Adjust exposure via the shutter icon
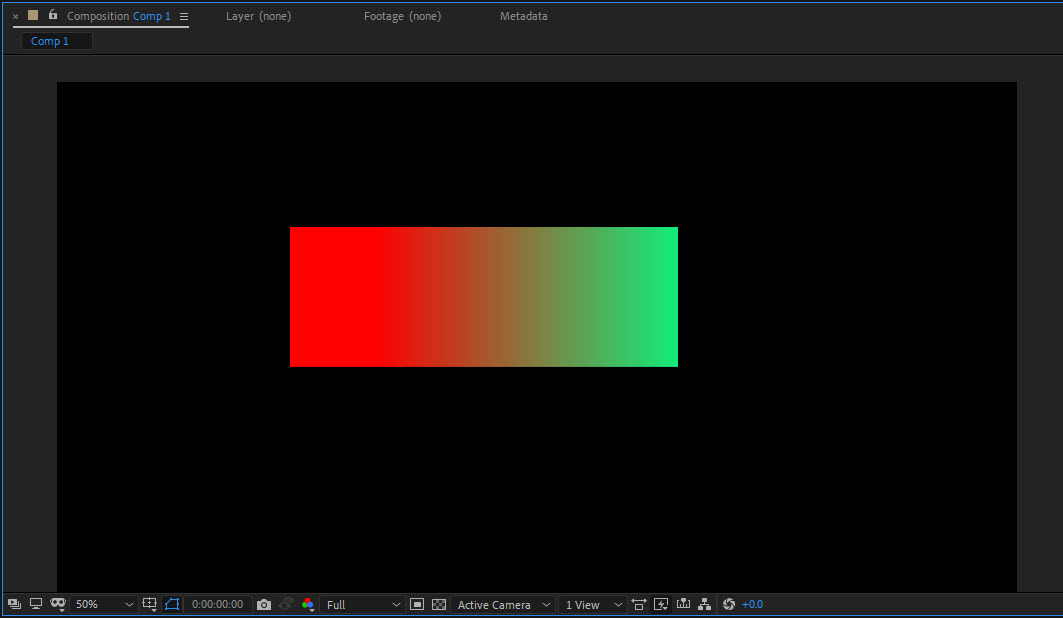Viewport: 1063px width, 618px height. [x=728, y=604]
